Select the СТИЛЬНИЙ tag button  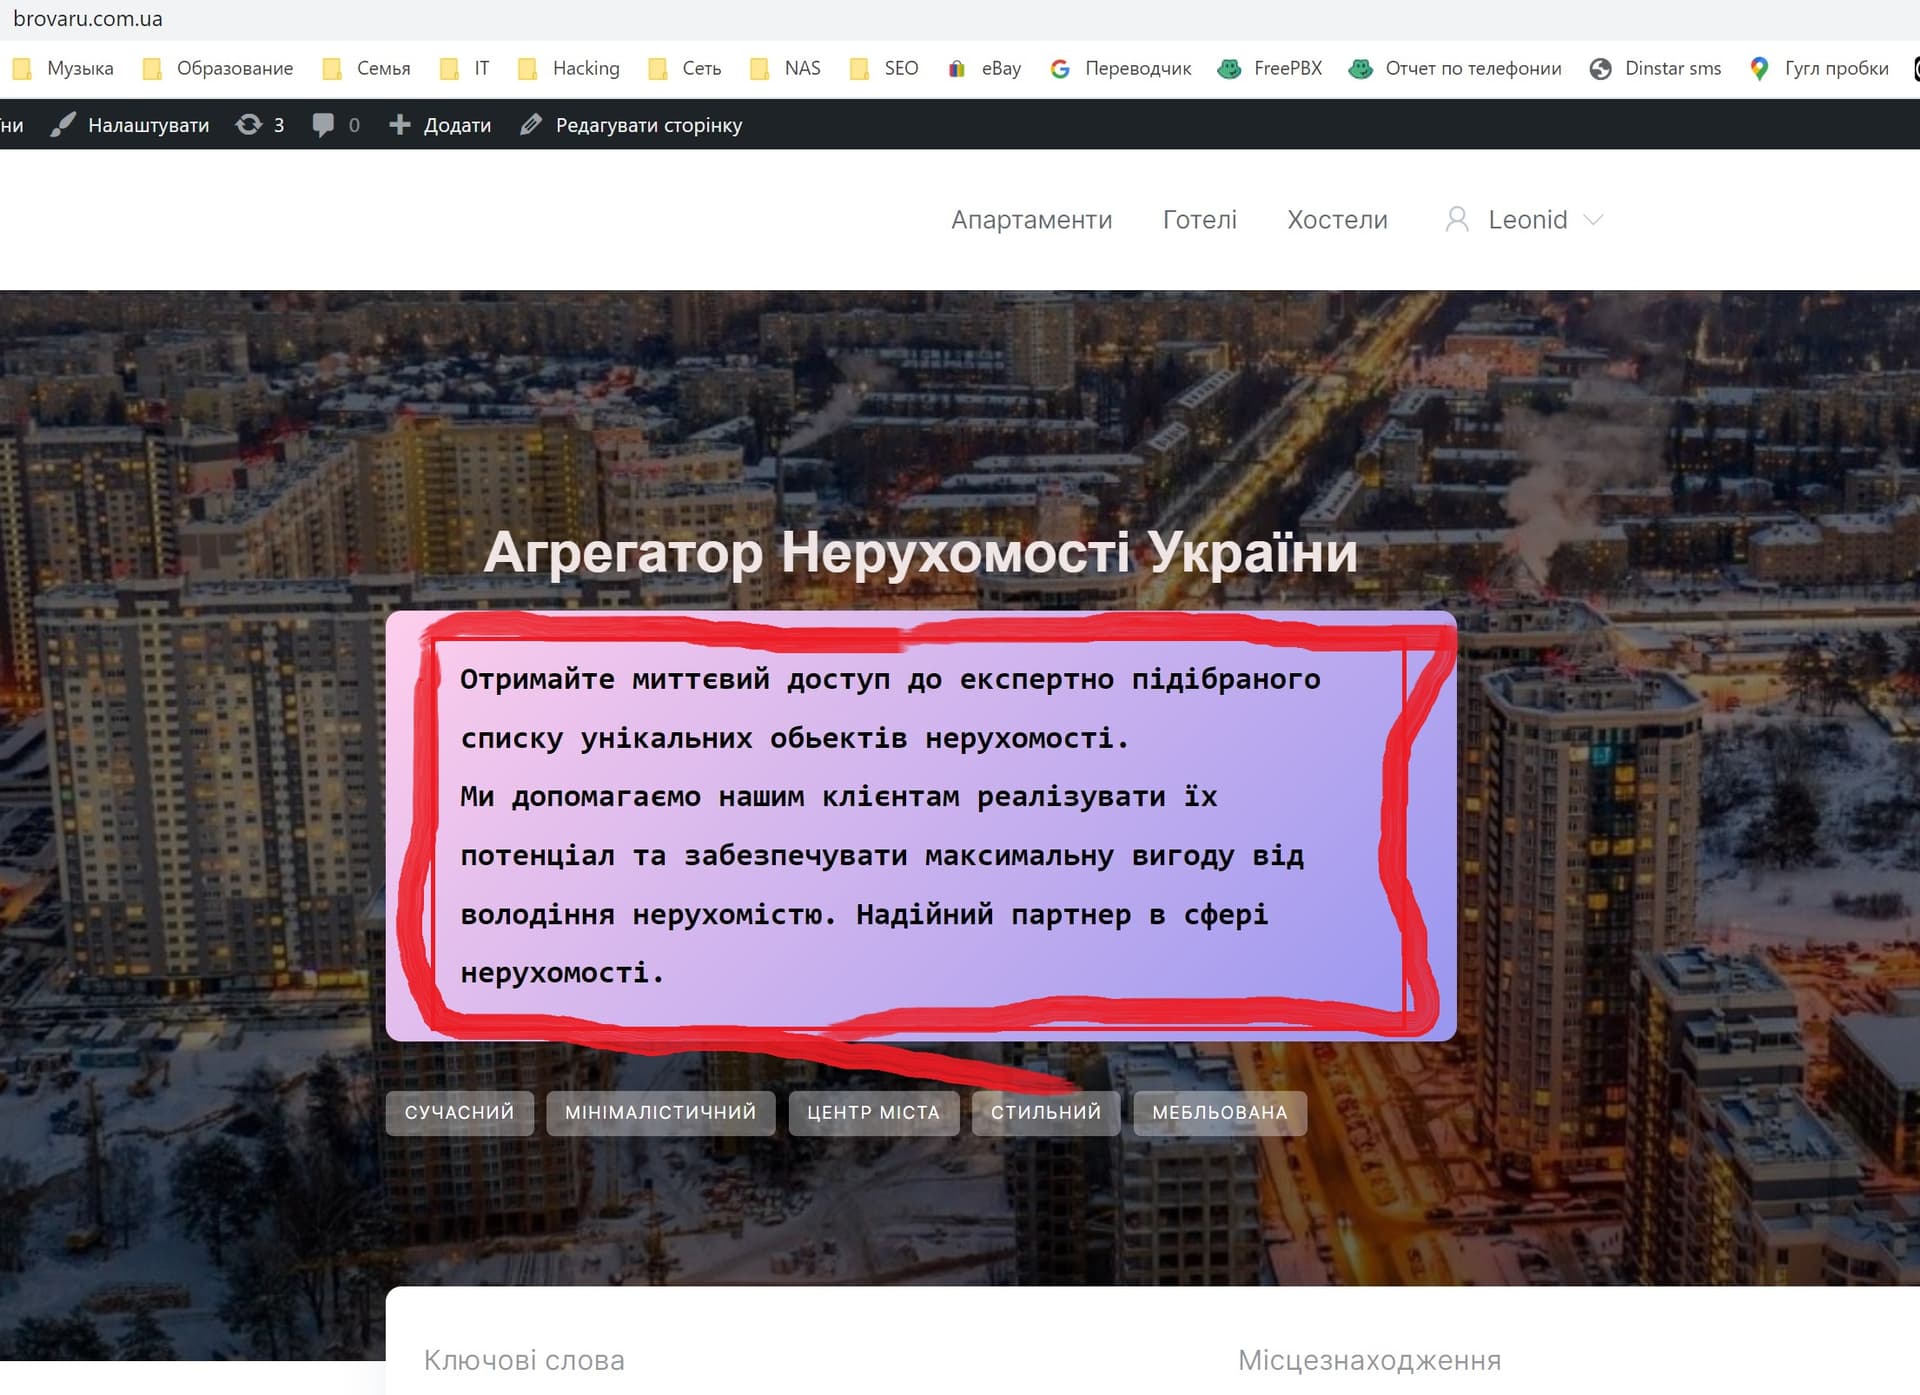tap(1046, 1113)
